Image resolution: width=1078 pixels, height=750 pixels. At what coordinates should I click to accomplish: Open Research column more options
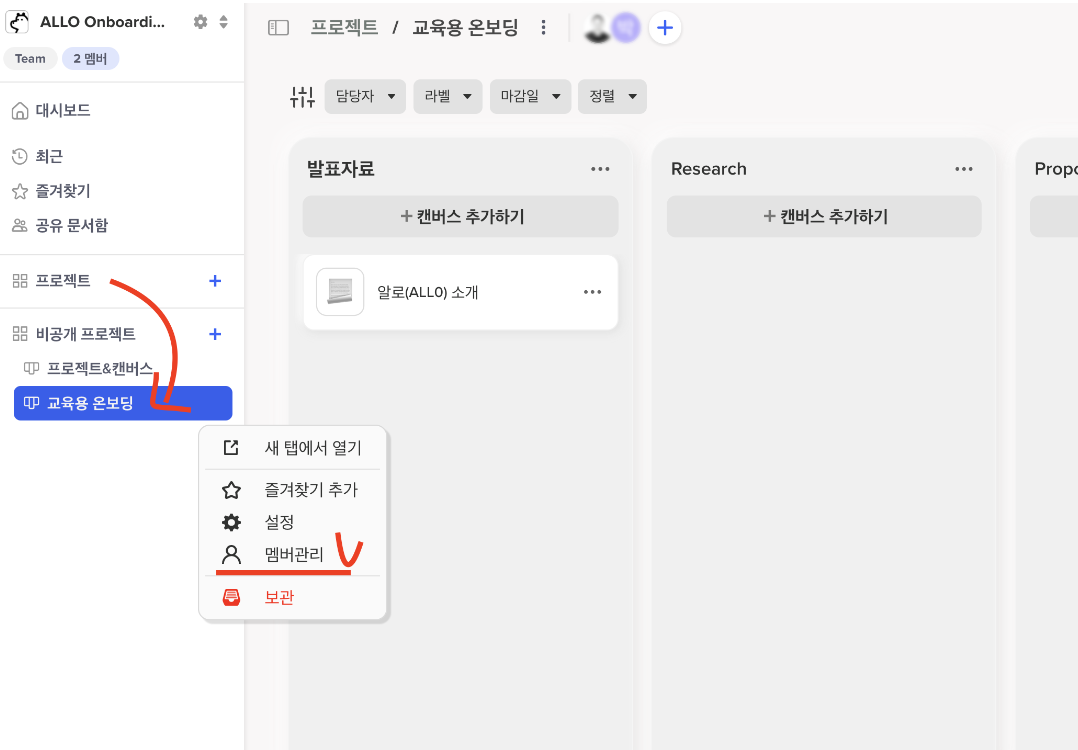[x=964, y=169]
